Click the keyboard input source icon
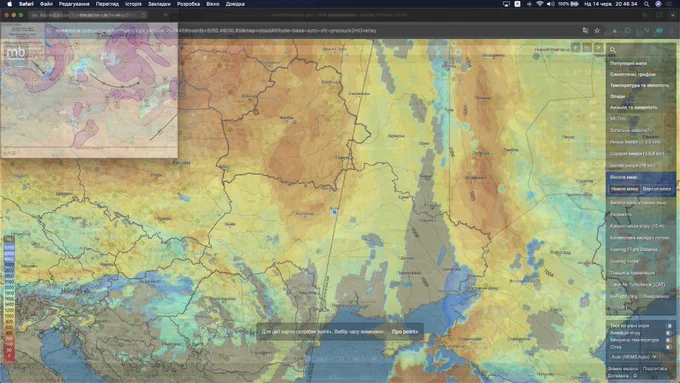 pos(517,4)
